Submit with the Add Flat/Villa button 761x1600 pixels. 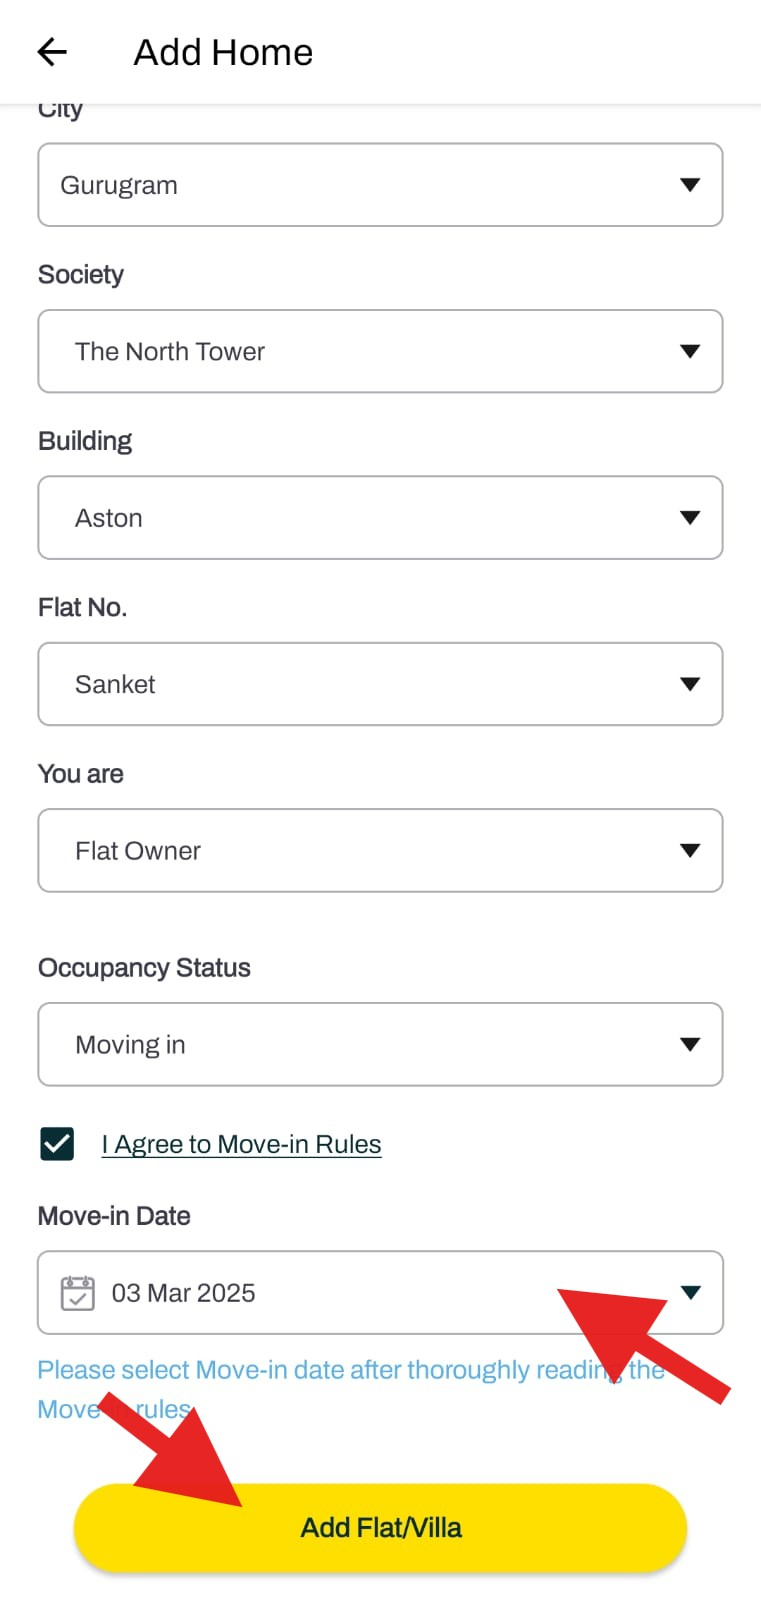(x=380, y=1528)
